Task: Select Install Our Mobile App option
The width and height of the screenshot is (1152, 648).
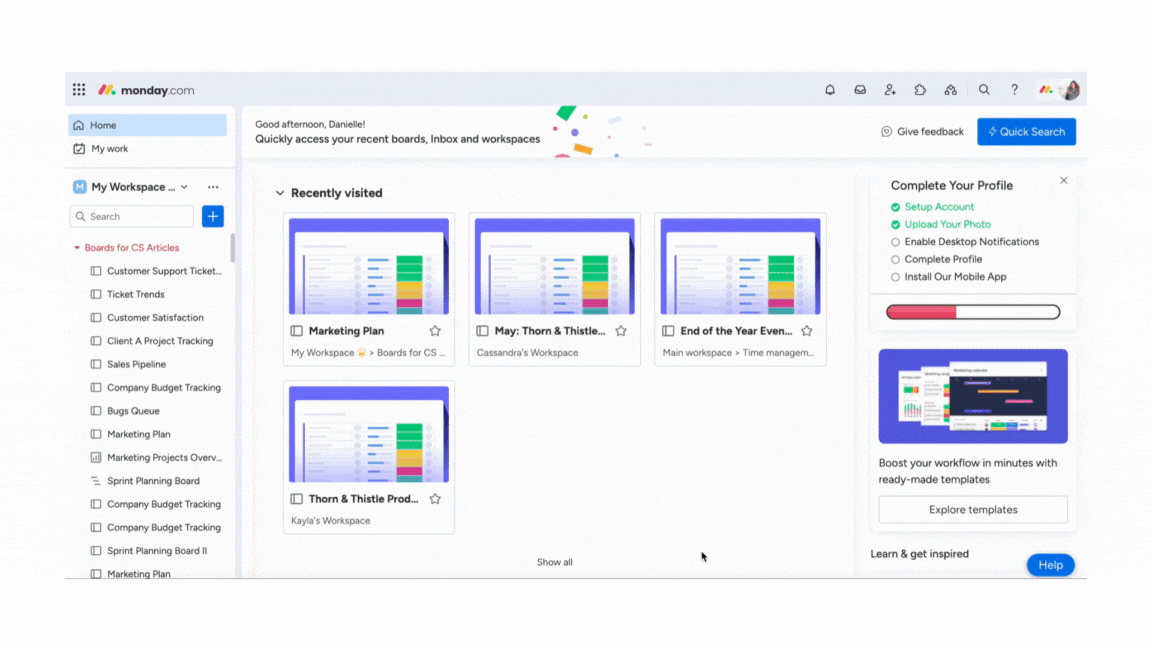Action: pos(948,277)
